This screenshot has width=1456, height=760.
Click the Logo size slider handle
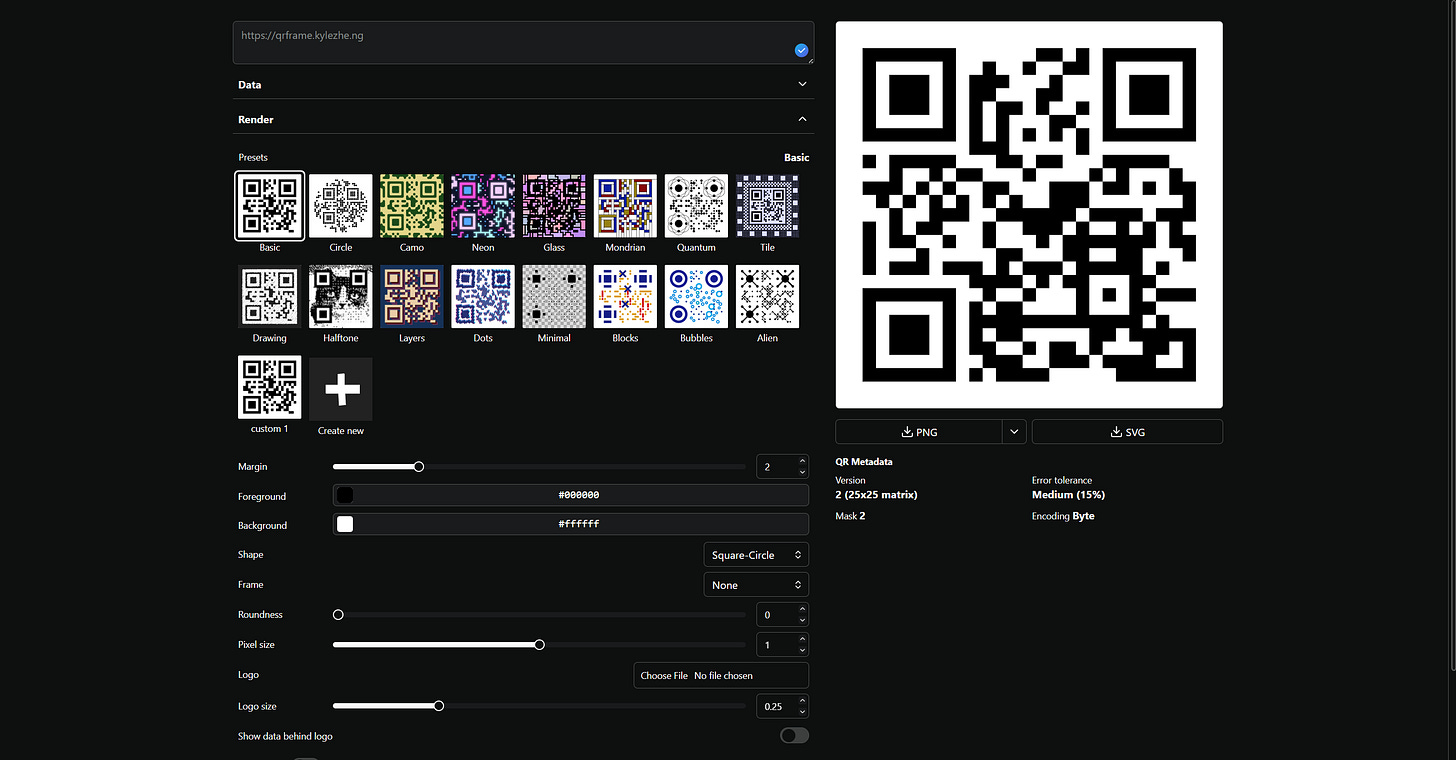point(439,706)
